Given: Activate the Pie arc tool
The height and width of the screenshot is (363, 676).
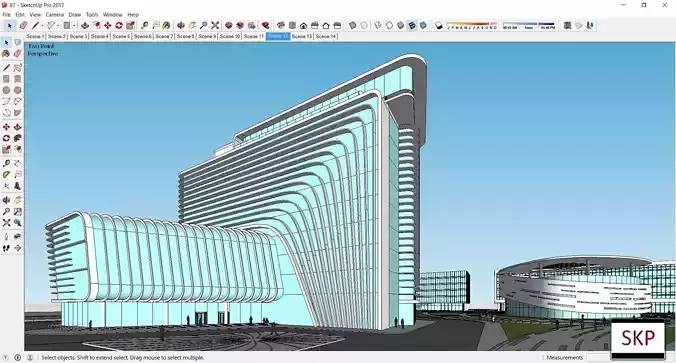Looking at the screenshot, I should point(17,113).
